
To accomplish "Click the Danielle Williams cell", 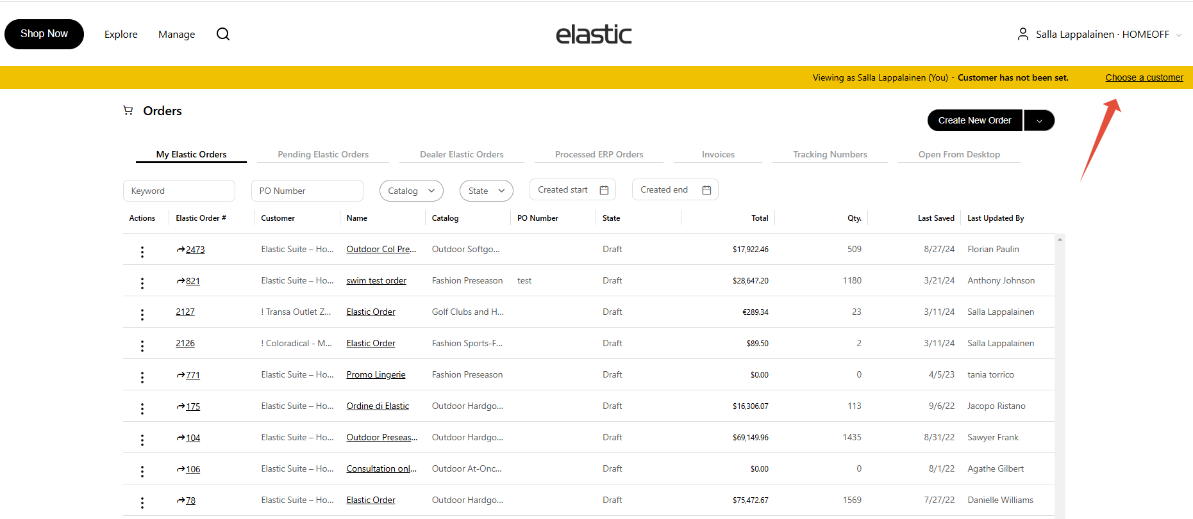I will pos(1001,500).
